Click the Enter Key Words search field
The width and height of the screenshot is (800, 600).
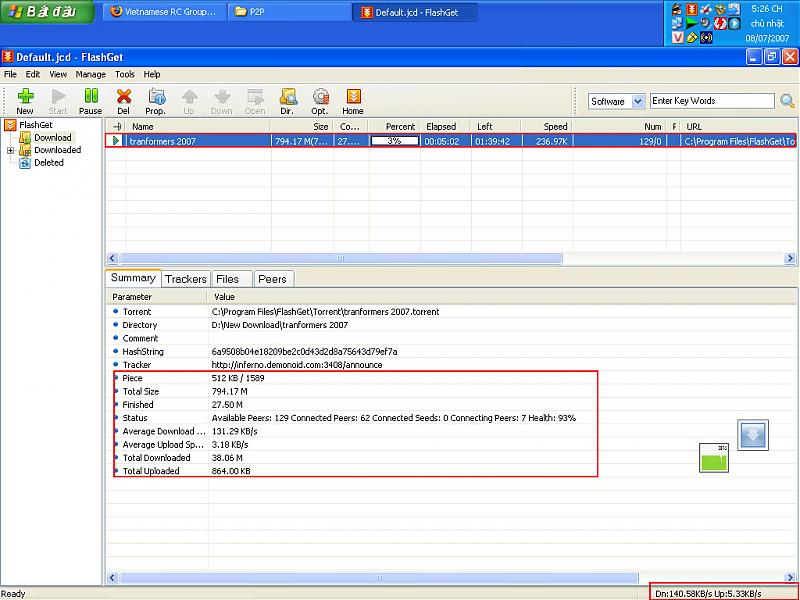[x=711, y=101]
